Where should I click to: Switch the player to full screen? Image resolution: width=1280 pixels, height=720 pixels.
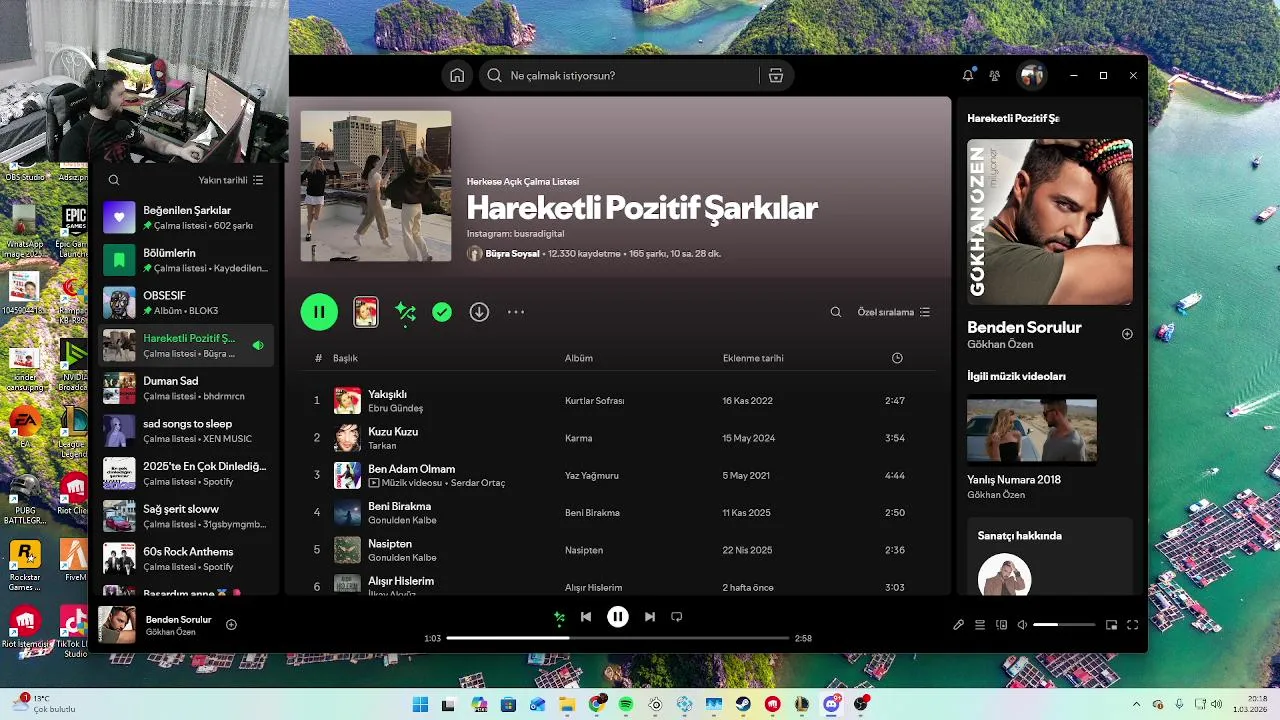[x=1133, y=625]
